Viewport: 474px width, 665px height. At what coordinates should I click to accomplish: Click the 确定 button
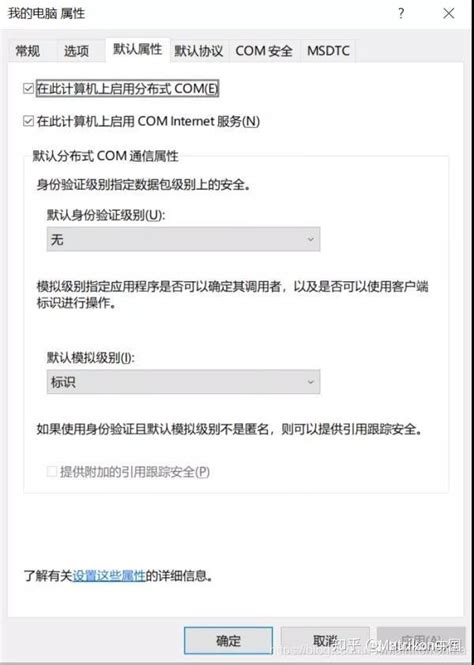[228, 640]
